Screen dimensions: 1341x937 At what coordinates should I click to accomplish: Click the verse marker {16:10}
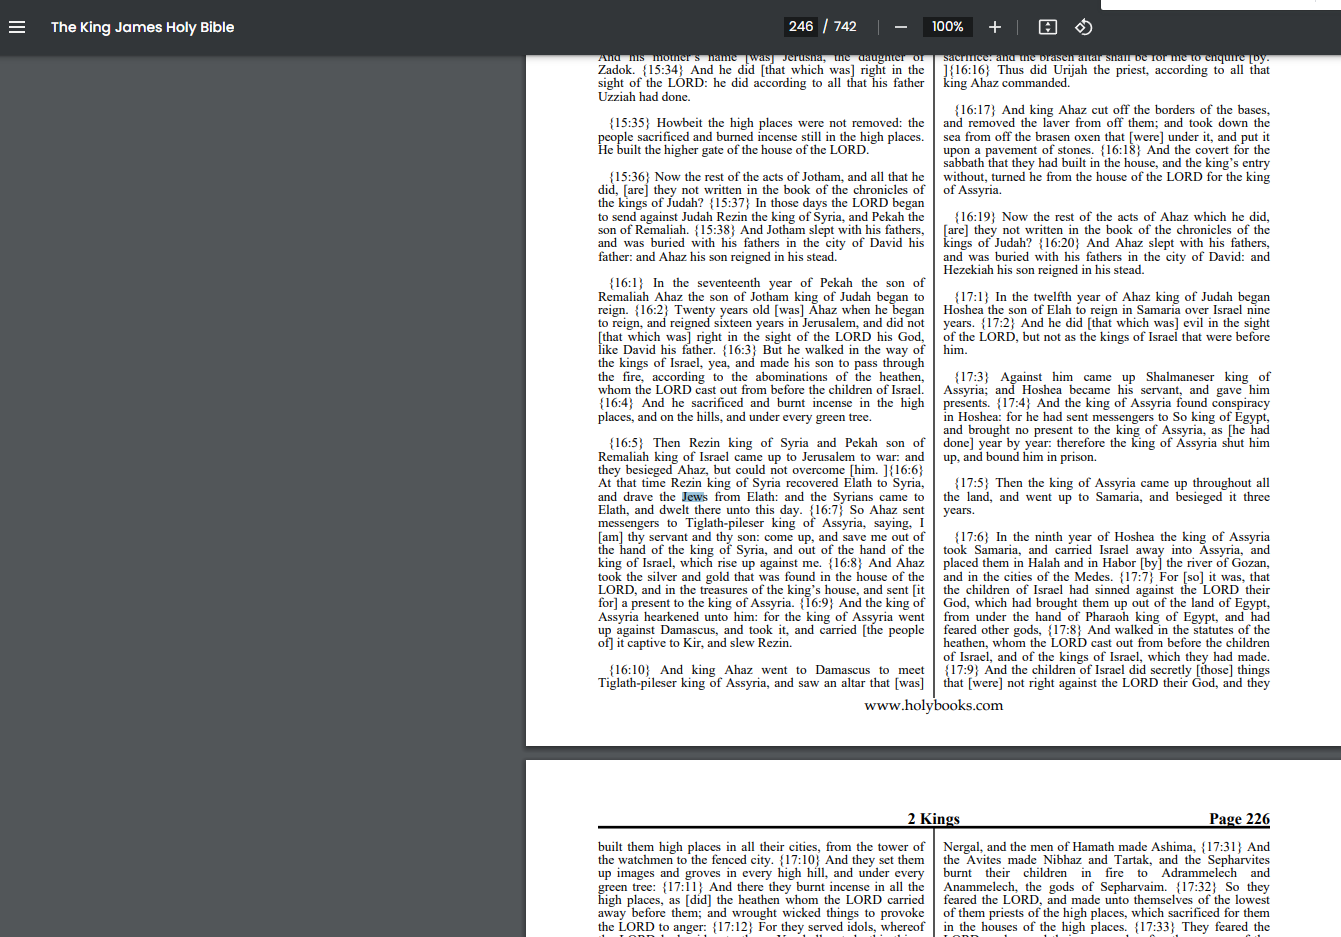(630, 670)
